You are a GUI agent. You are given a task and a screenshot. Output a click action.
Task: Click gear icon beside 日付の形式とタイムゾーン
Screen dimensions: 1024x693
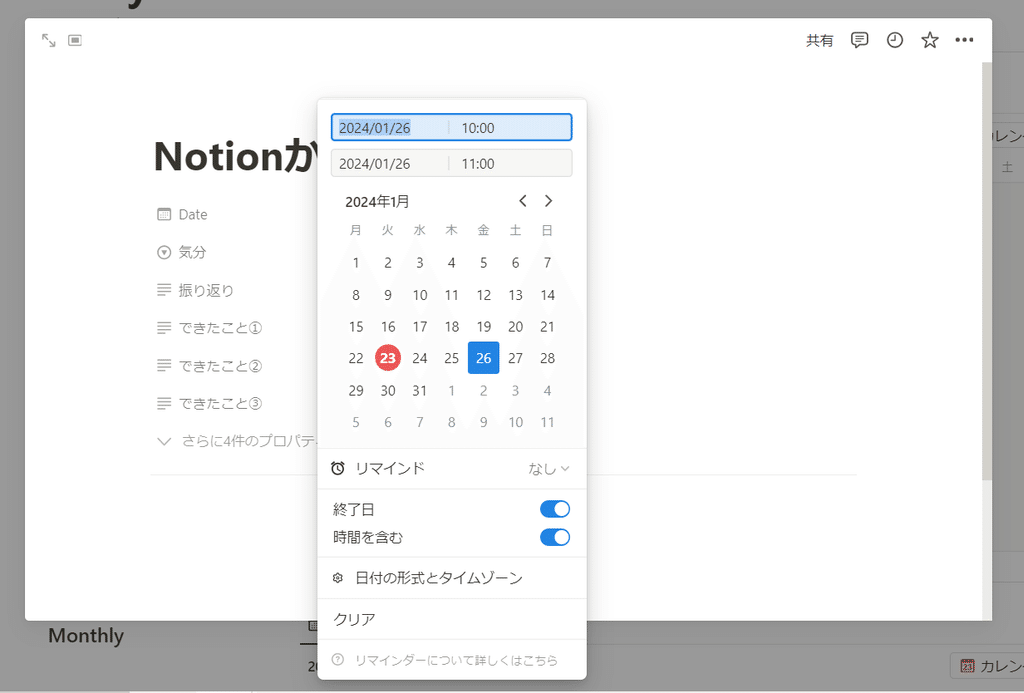(x=338, y=578)
